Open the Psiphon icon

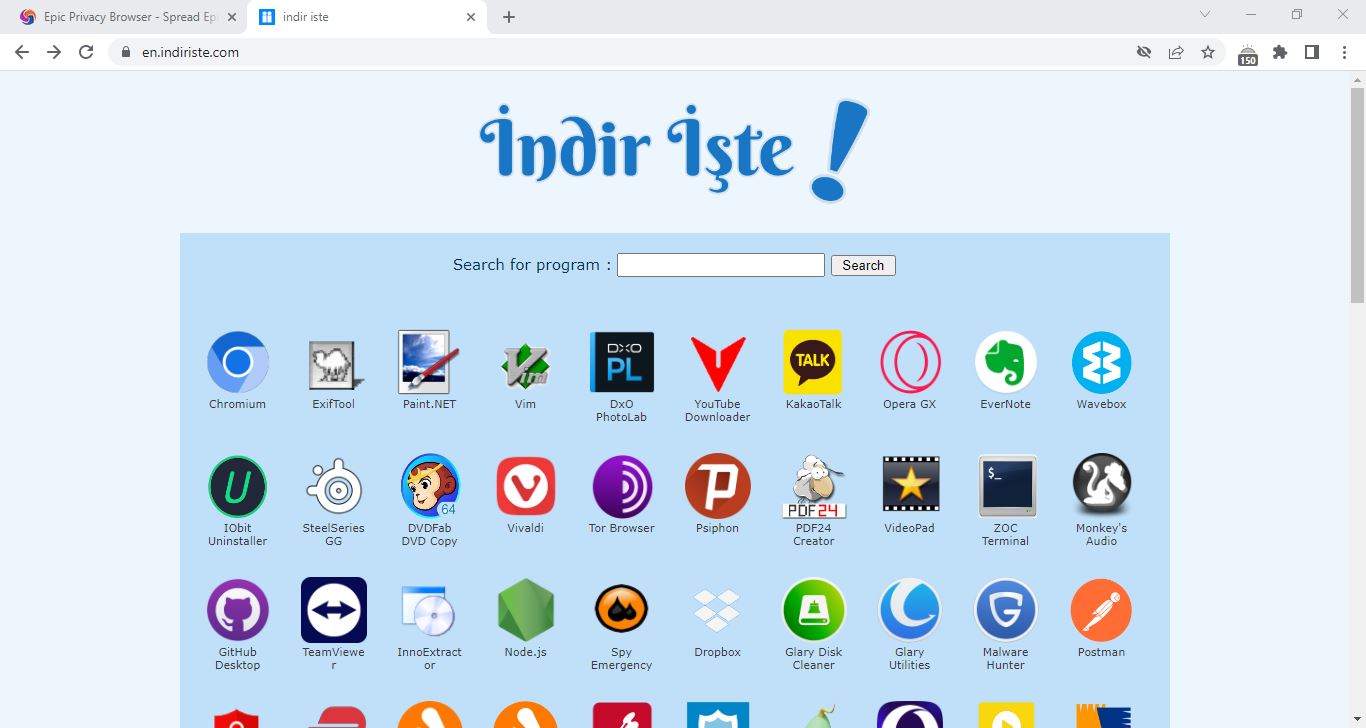pyautogui.click(x=718, y=486)
